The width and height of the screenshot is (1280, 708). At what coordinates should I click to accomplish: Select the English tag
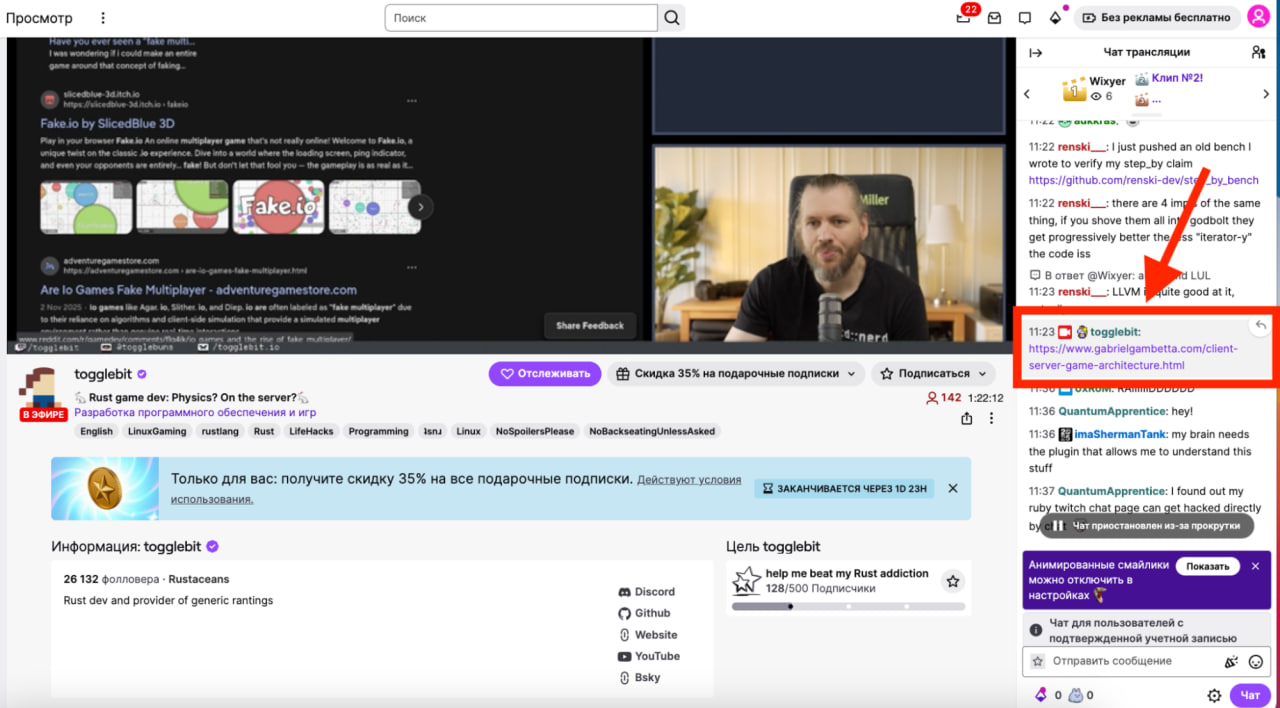click(97, 431)
